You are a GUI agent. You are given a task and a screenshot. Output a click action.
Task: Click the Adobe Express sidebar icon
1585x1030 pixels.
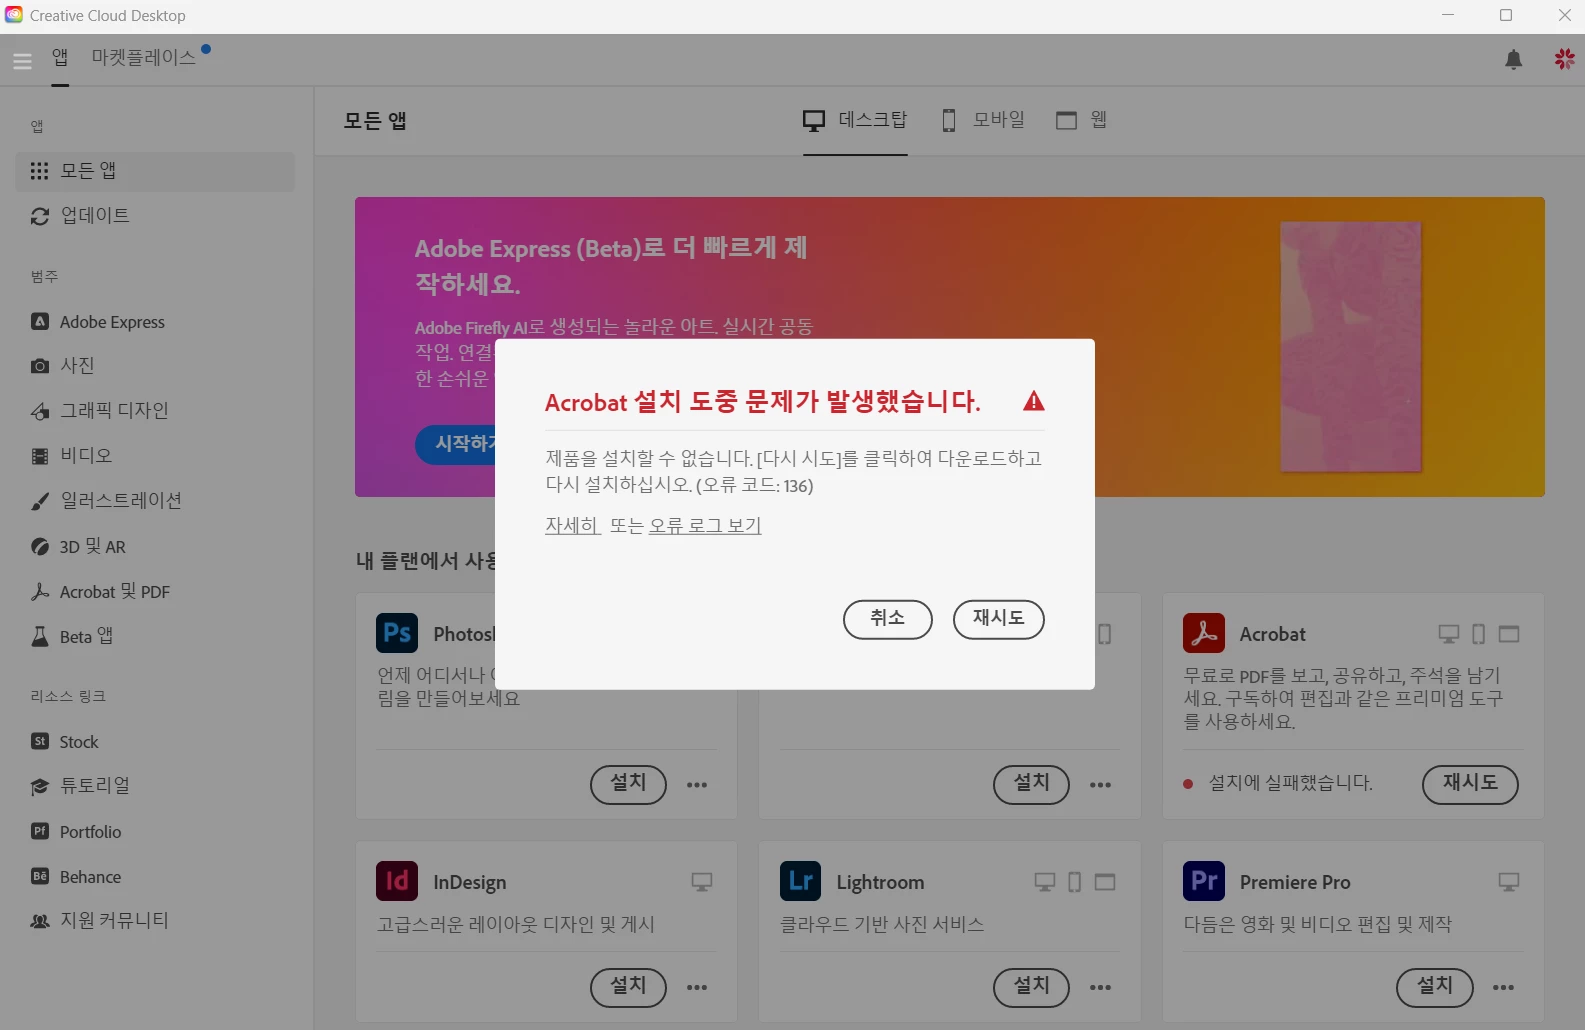coord(40,322)
